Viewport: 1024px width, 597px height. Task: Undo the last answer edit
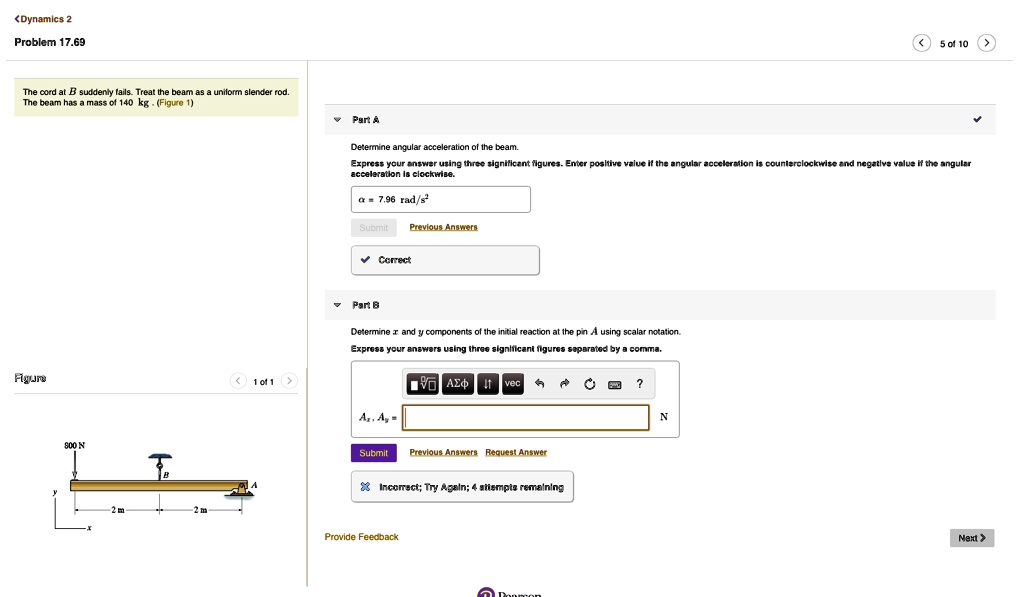[540, 383]
